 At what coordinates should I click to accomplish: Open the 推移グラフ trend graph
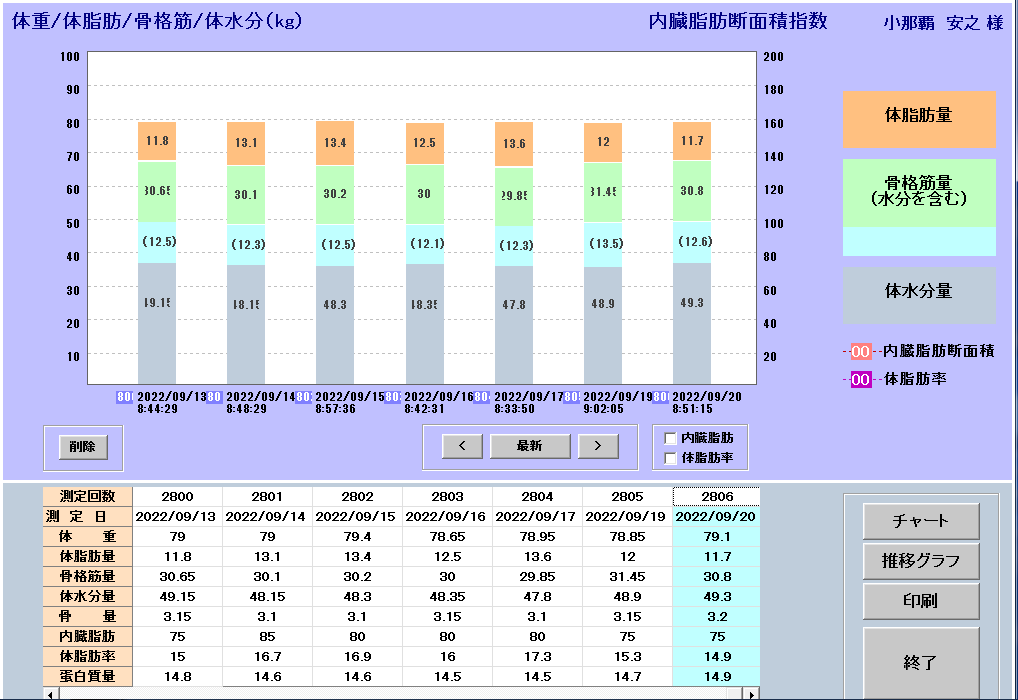coord(921,561)
